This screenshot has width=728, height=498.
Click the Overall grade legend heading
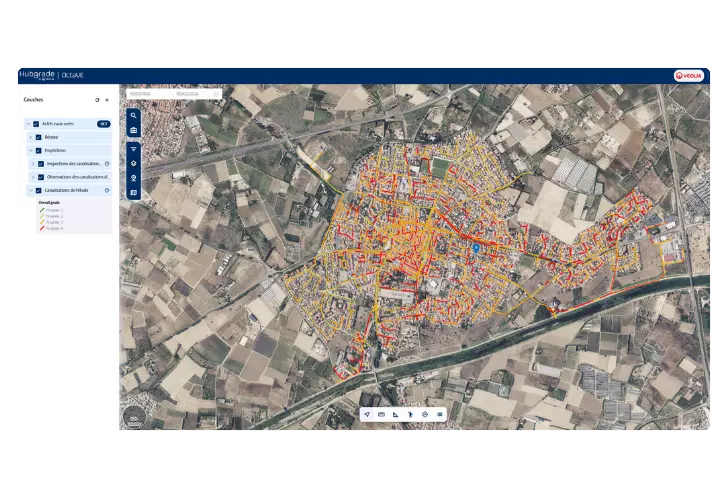coord(49,203)
